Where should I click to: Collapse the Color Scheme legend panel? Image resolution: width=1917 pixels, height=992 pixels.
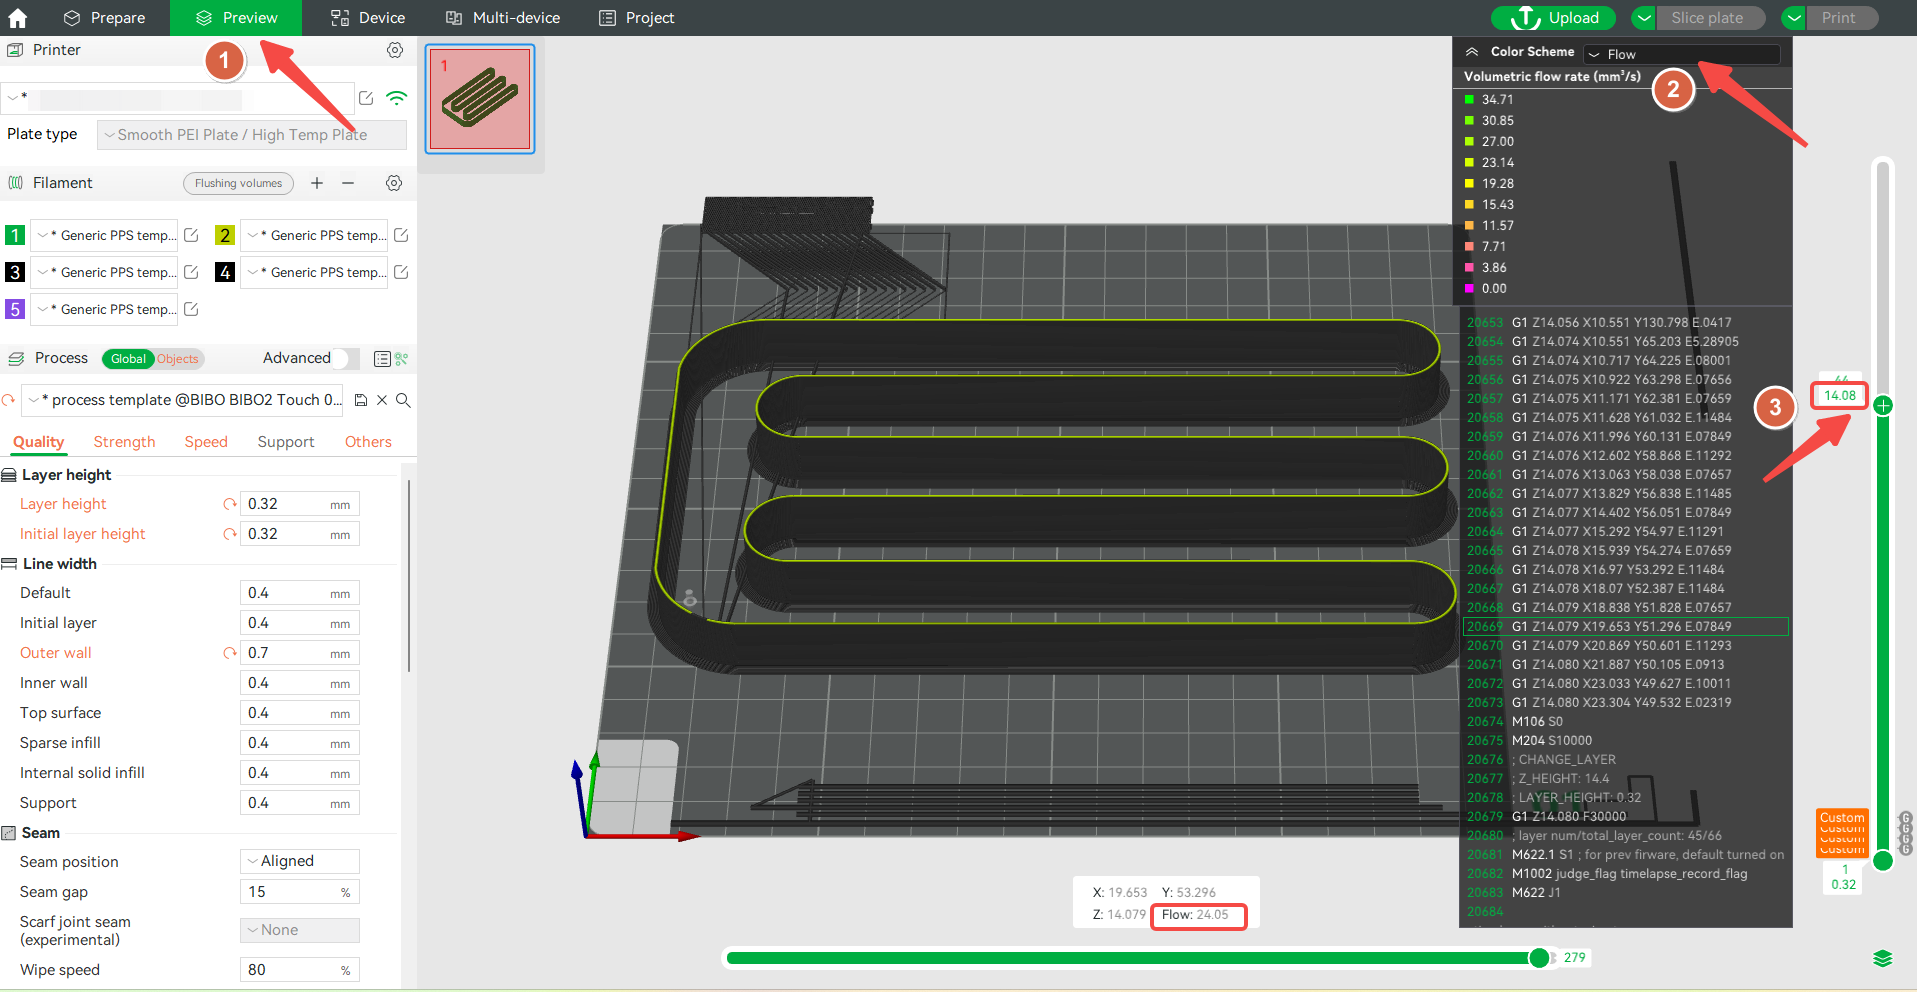point(1472,52)
